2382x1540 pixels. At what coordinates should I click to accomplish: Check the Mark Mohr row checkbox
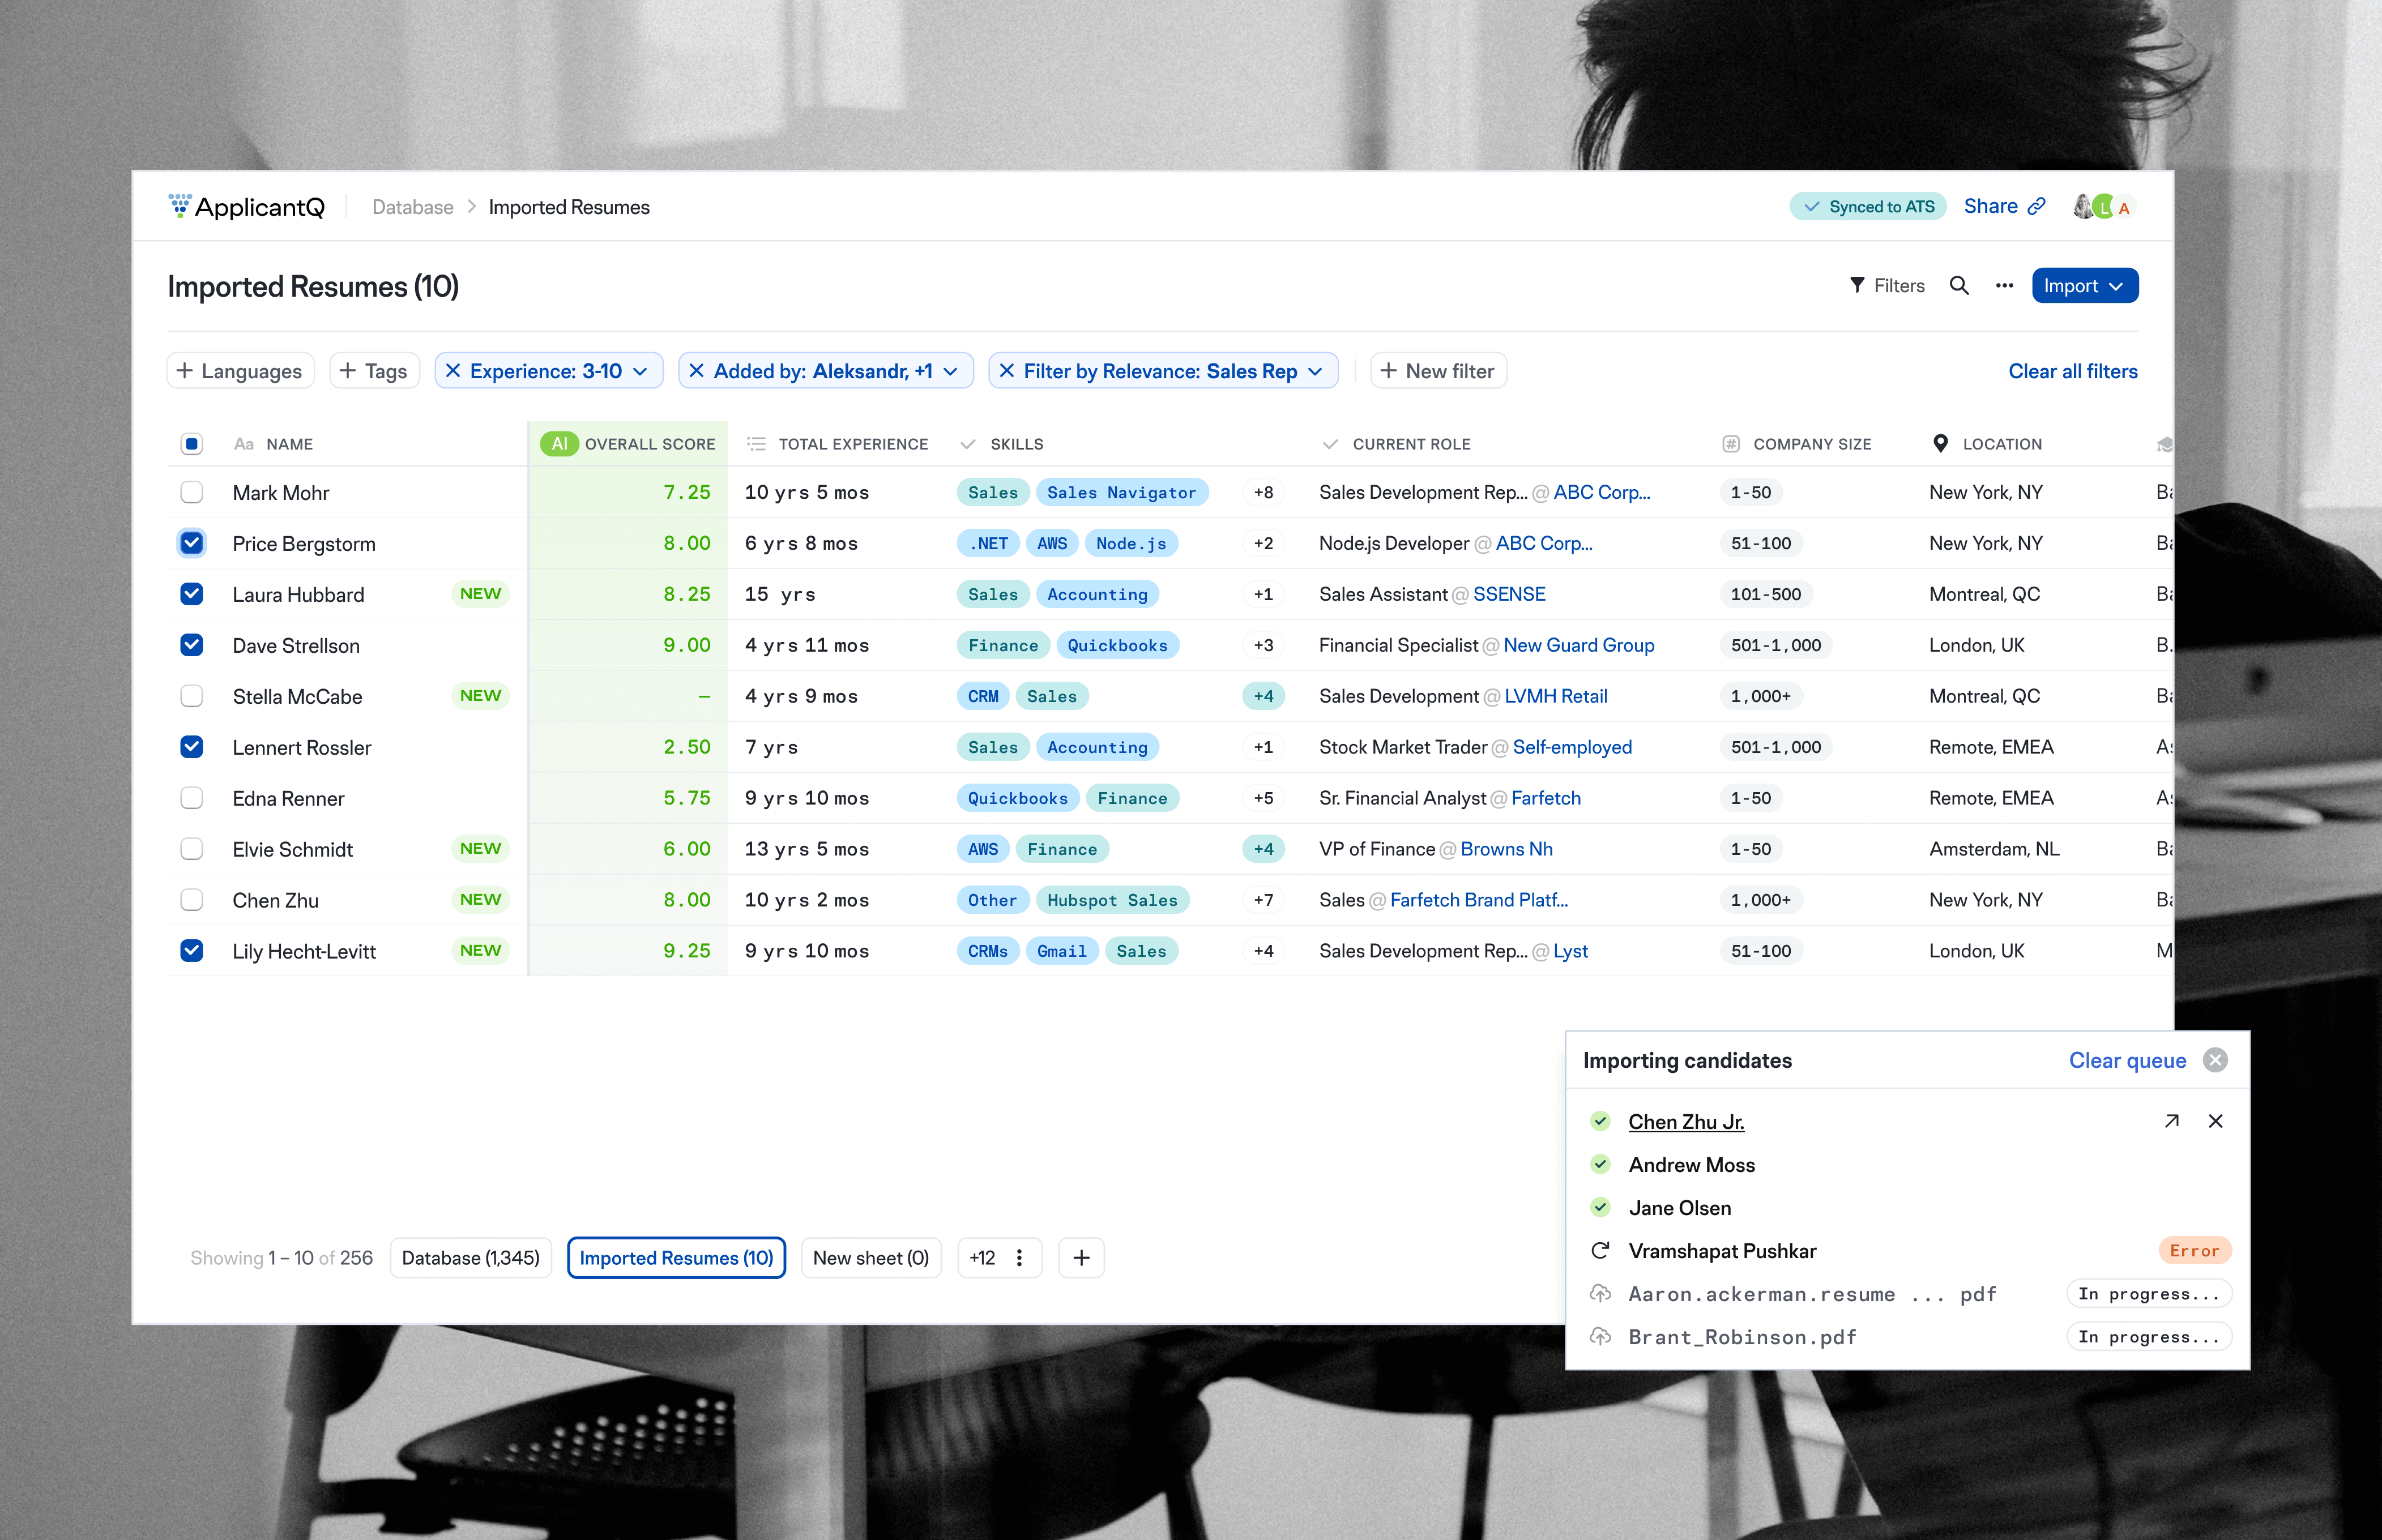[x=192, y=492]
